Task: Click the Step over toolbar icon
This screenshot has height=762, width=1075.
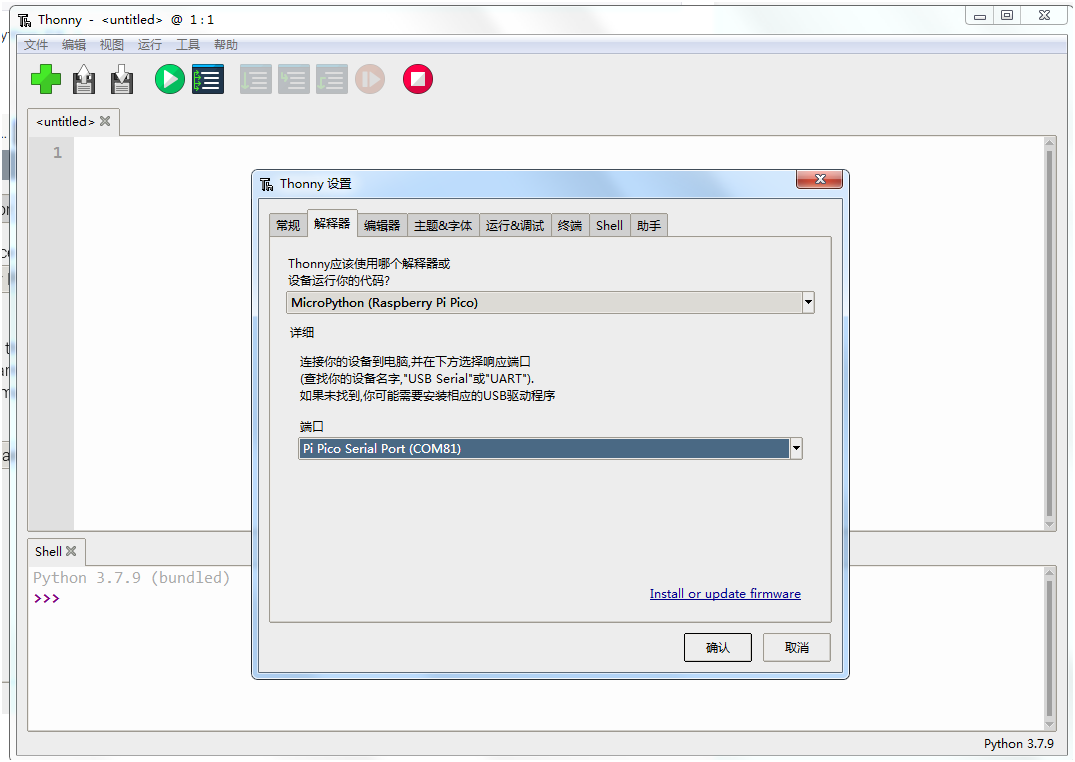Action: point(256,79)
